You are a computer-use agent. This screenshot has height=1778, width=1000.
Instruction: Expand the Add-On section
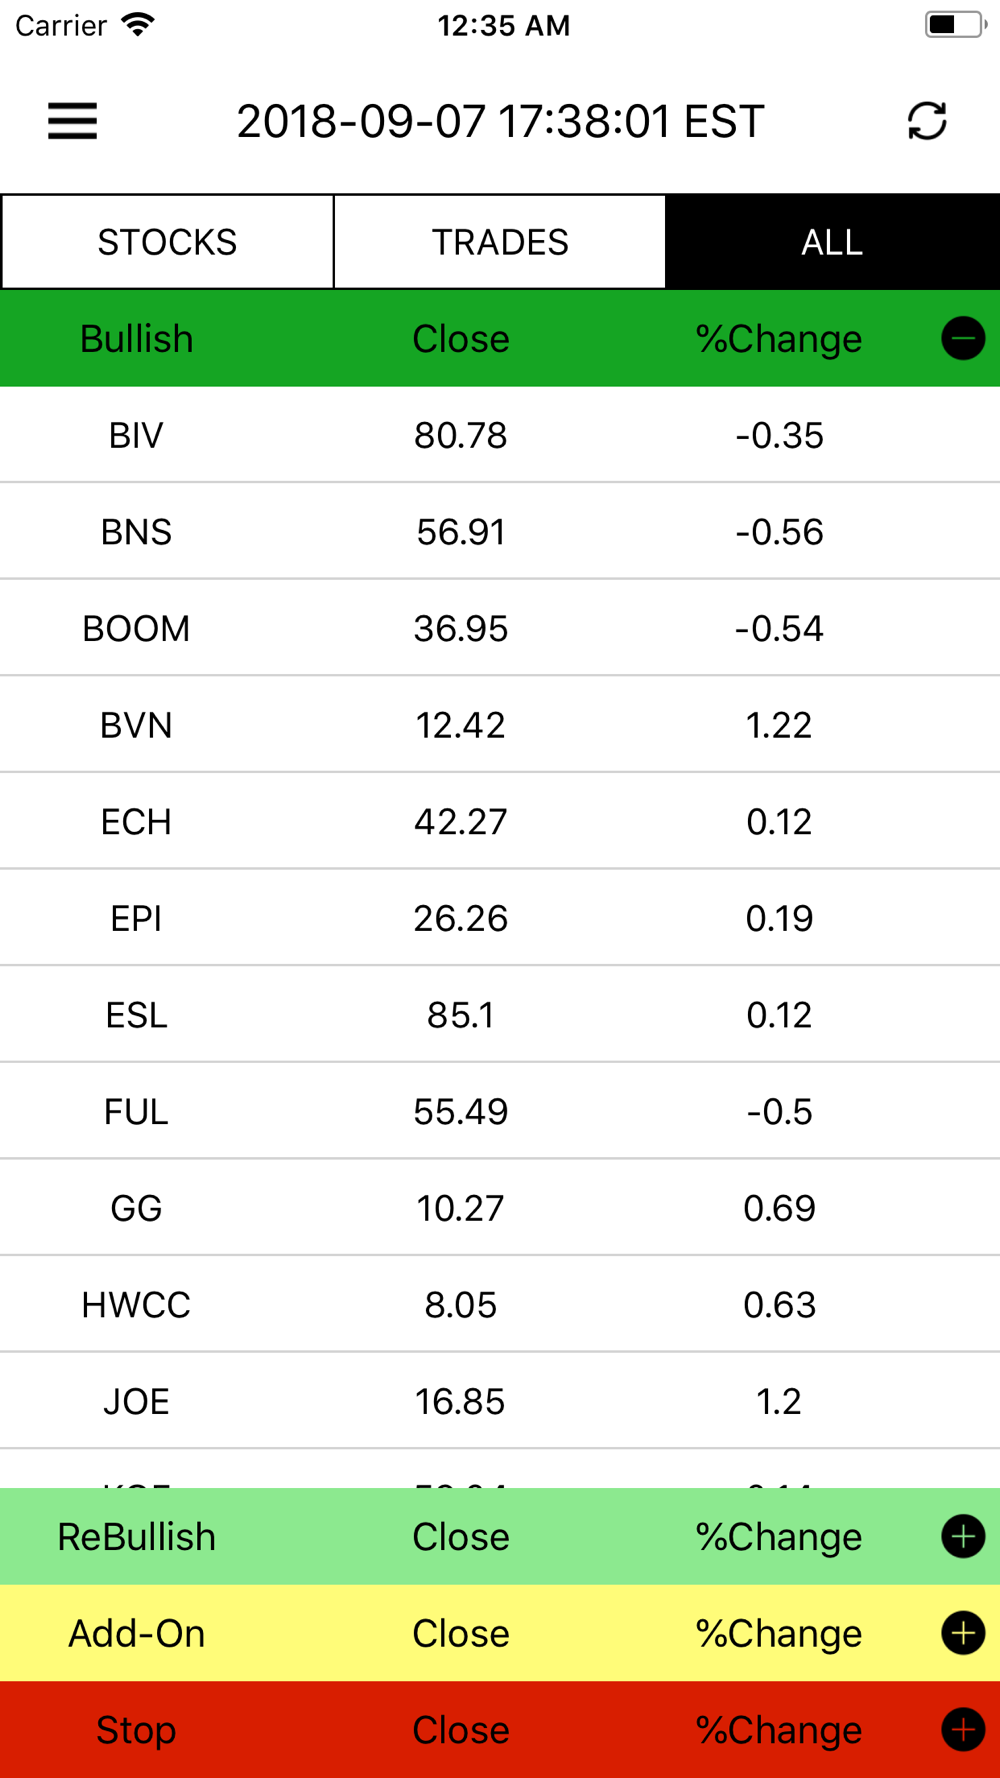point(963,1634)
